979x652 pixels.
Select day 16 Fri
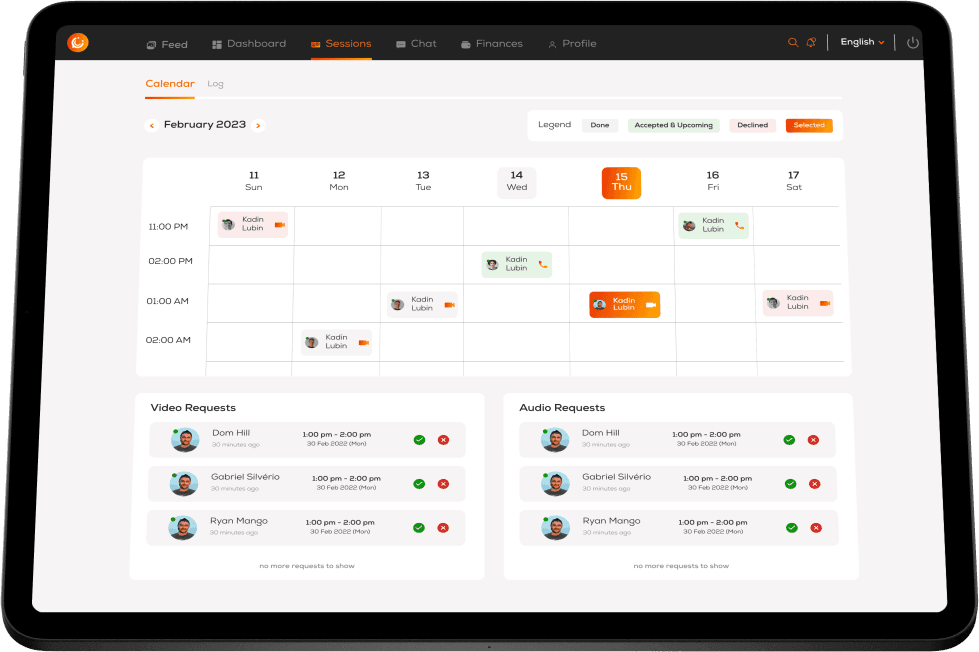(713, 181)
